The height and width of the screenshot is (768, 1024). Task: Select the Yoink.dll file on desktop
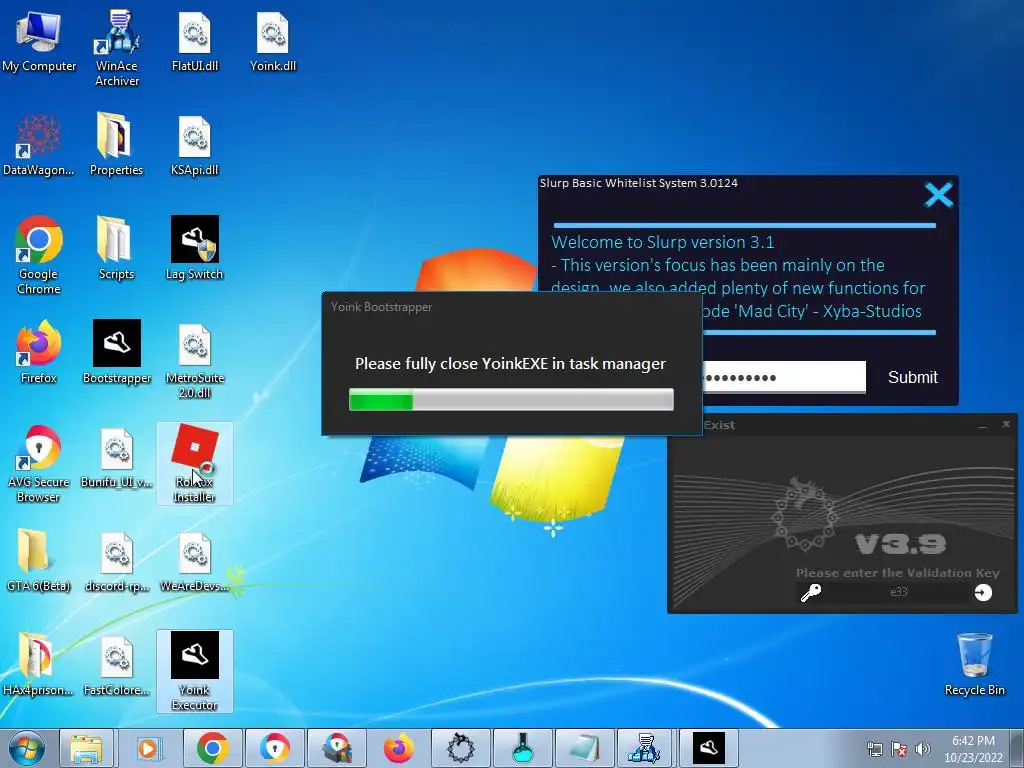(x=273, y=40)
